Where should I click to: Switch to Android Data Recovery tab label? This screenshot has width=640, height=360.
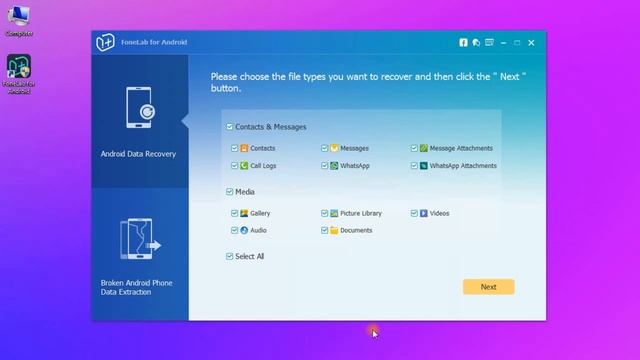click(x=138, y=154)
